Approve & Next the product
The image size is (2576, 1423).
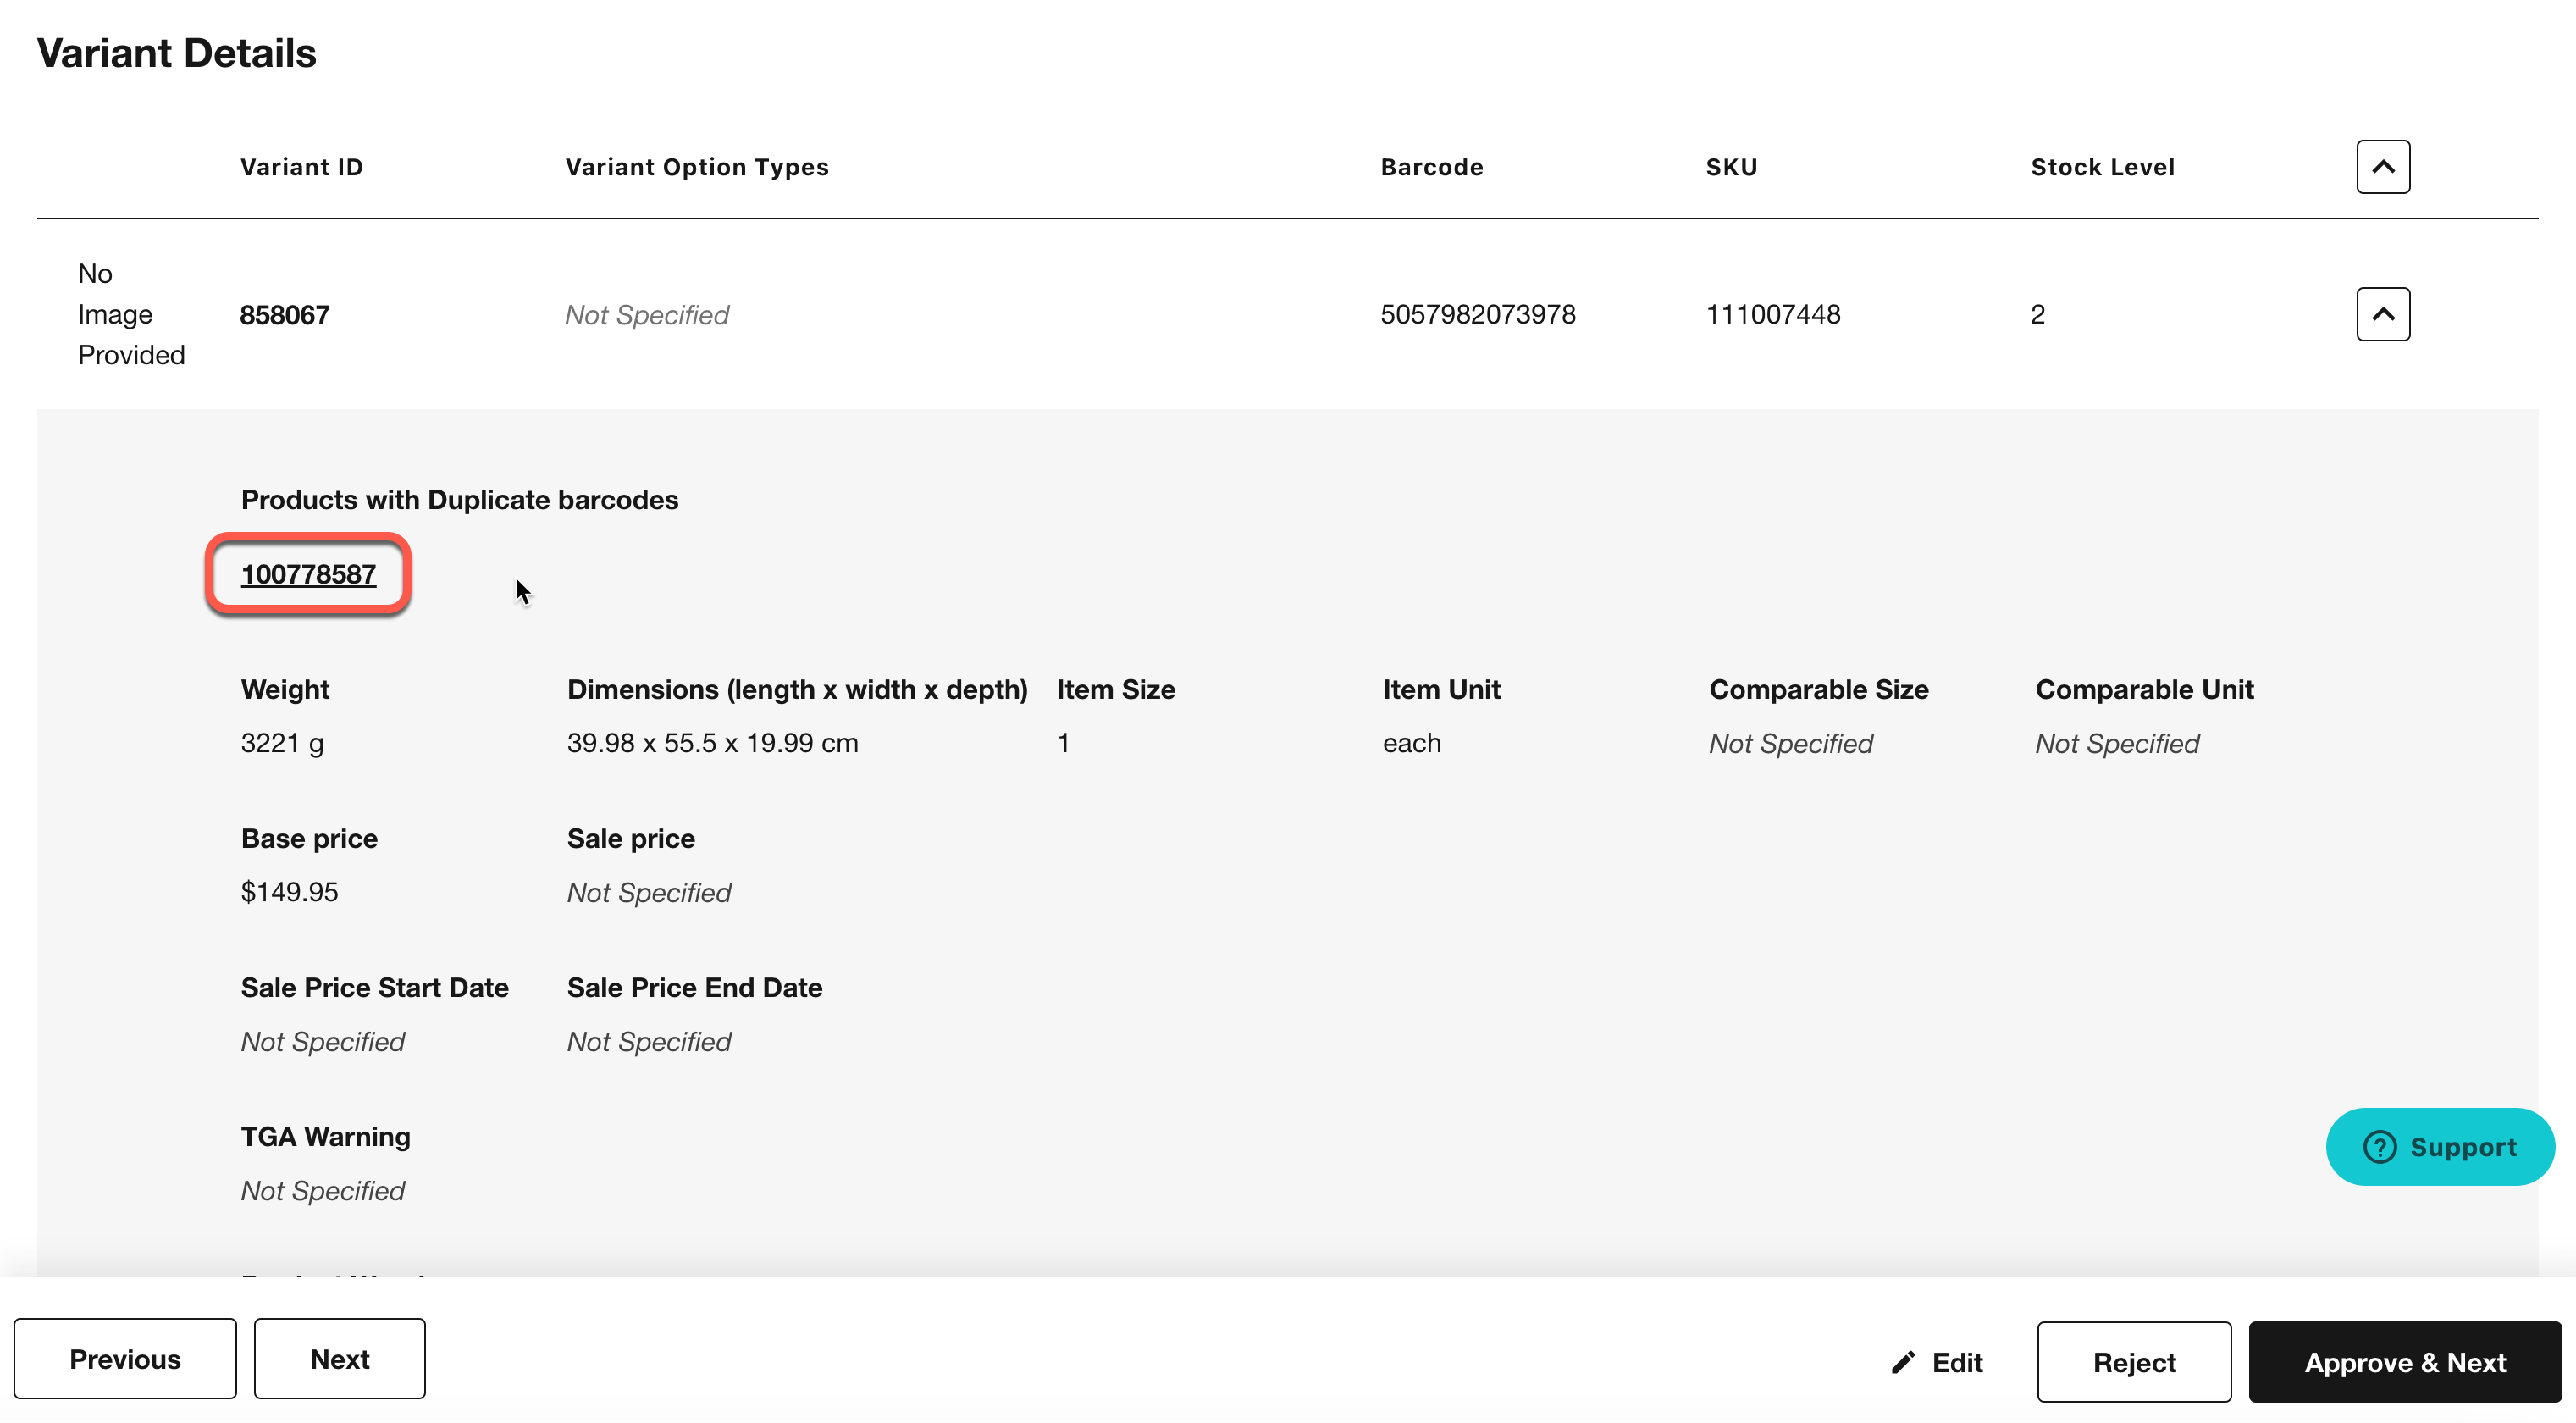tap(2405, 1362)
